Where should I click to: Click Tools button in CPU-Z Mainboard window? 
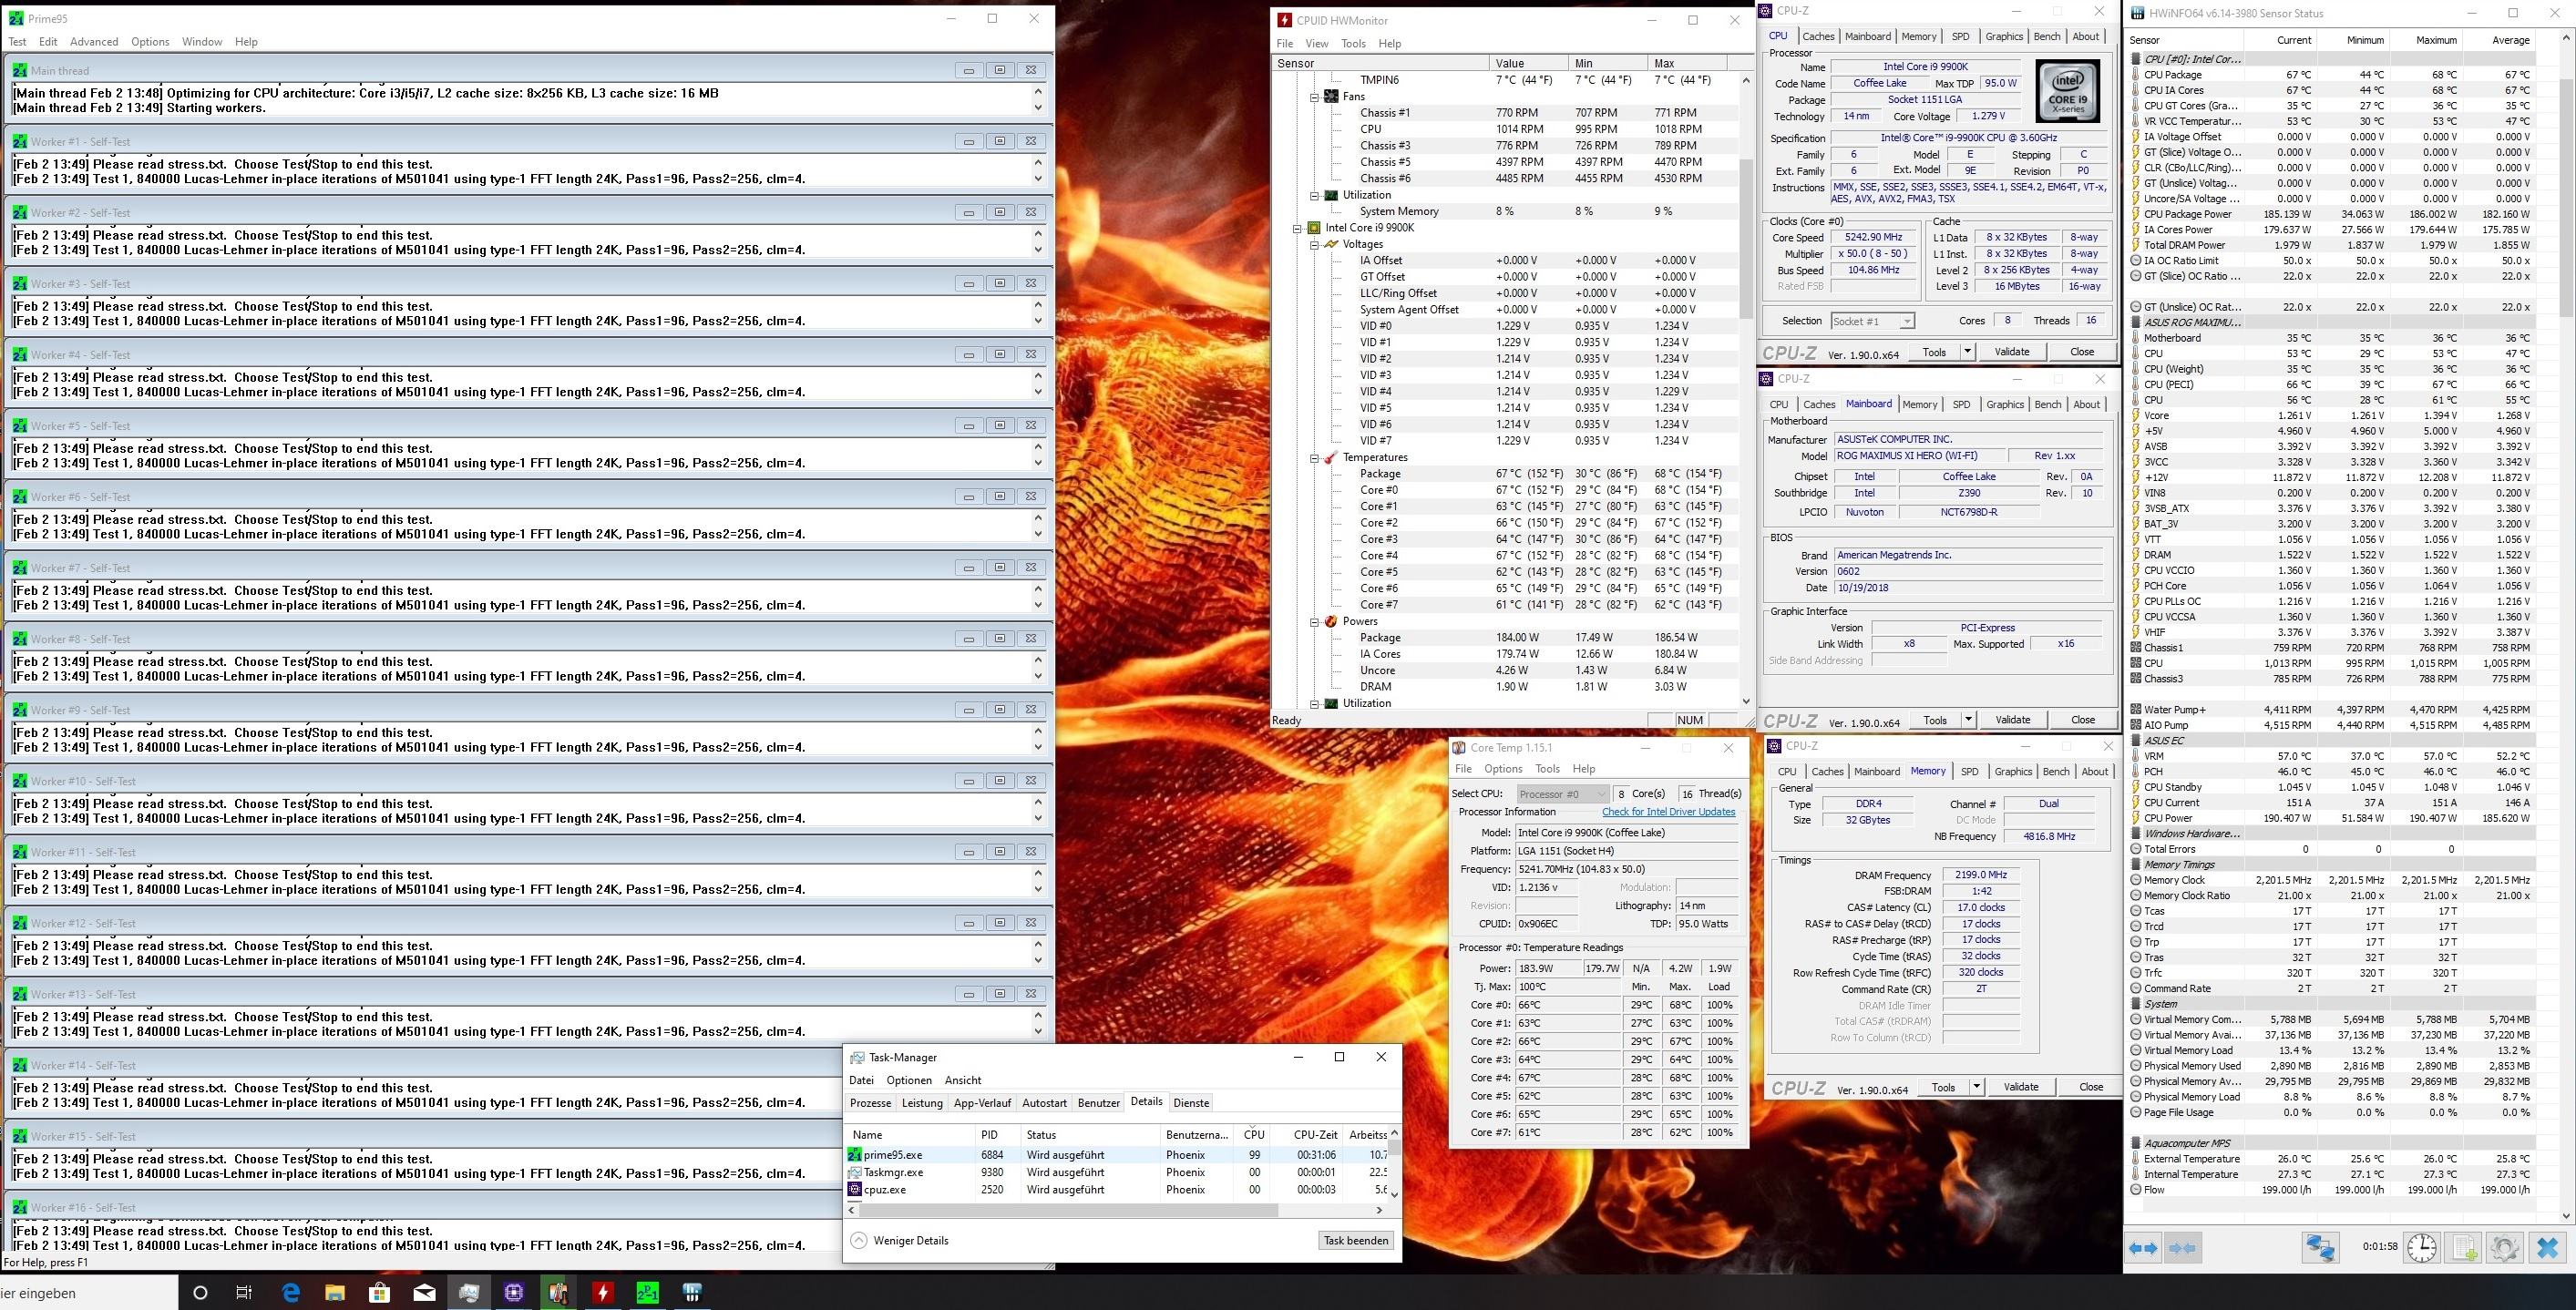click(1935, 720)
